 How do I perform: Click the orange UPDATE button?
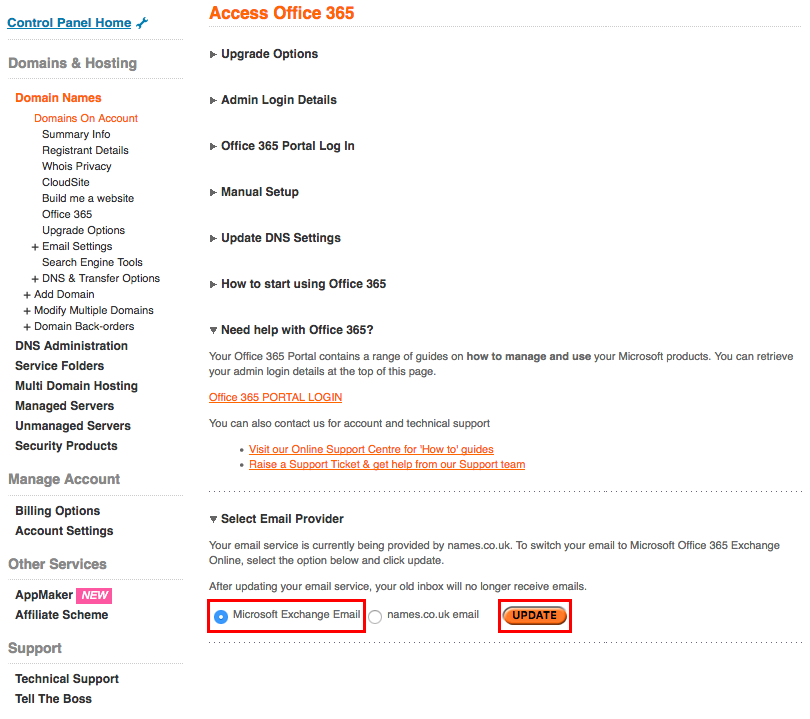click(535, 615)
